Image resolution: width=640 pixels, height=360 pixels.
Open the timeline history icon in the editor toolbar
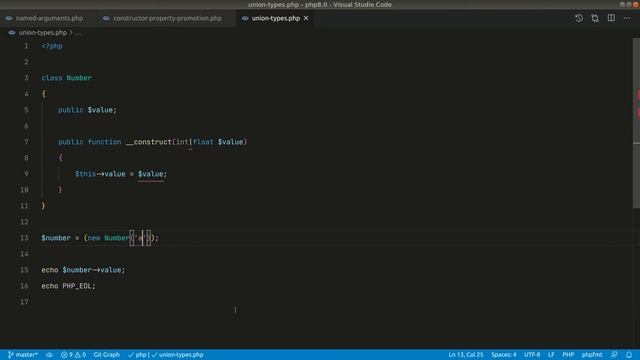(578, 18)
